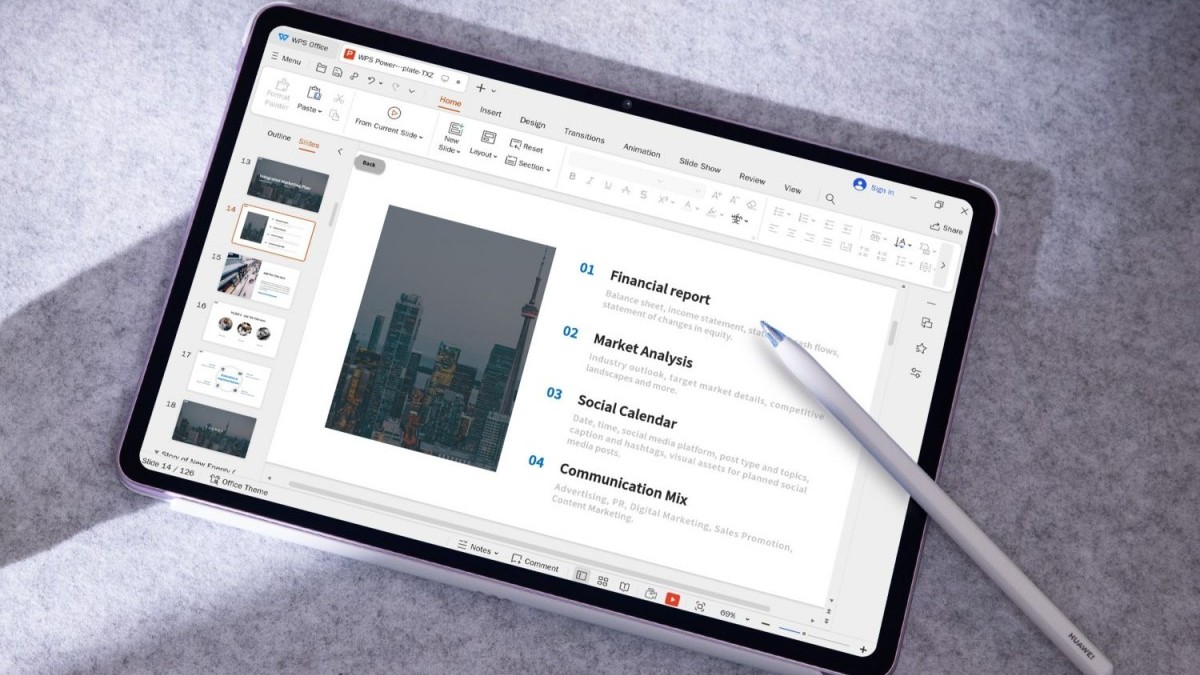
Task: Click the fit-slide-to-window icon
Action: 699,607
